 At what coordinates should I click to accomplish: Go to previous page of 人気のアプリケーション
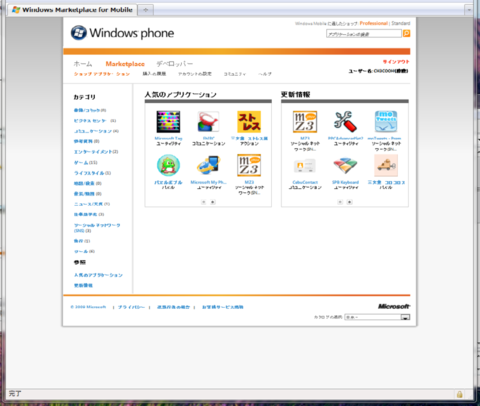point(204,202)
